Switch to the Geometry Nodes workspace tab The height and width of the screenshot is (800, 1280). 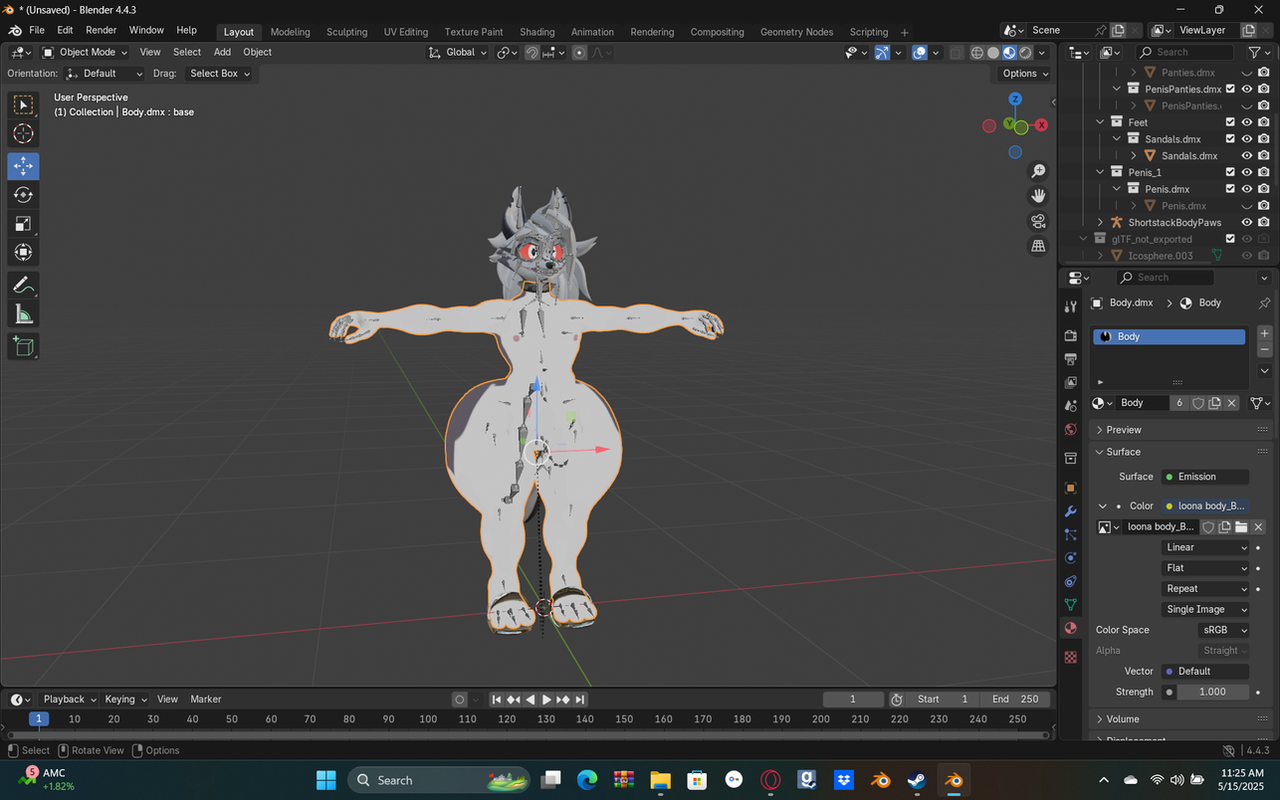tap(796, 32)
